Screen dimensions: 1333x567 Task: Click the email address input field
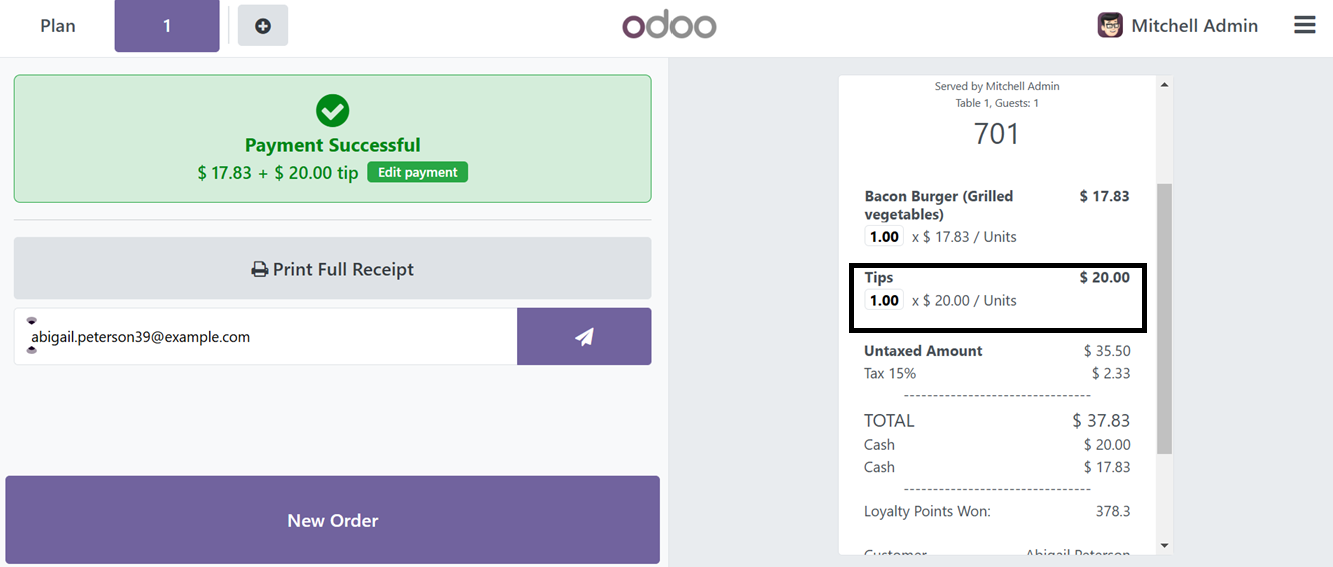[x=265, y=337]
